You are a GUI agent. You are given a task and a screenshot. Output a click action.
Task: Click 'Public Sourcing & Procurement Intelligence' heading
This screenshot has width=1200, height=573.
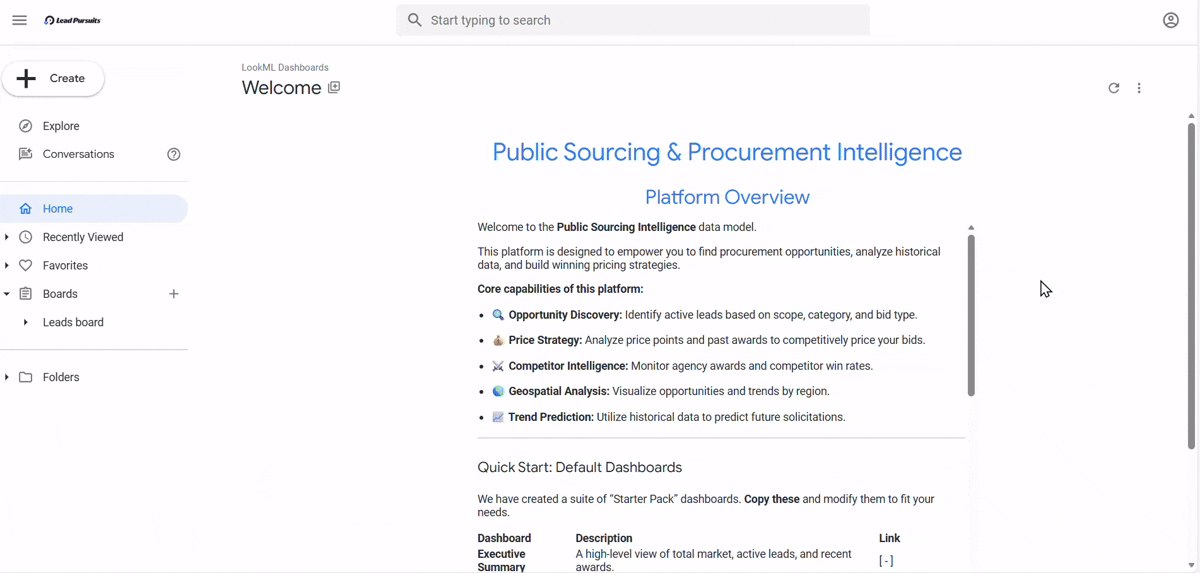727,152
